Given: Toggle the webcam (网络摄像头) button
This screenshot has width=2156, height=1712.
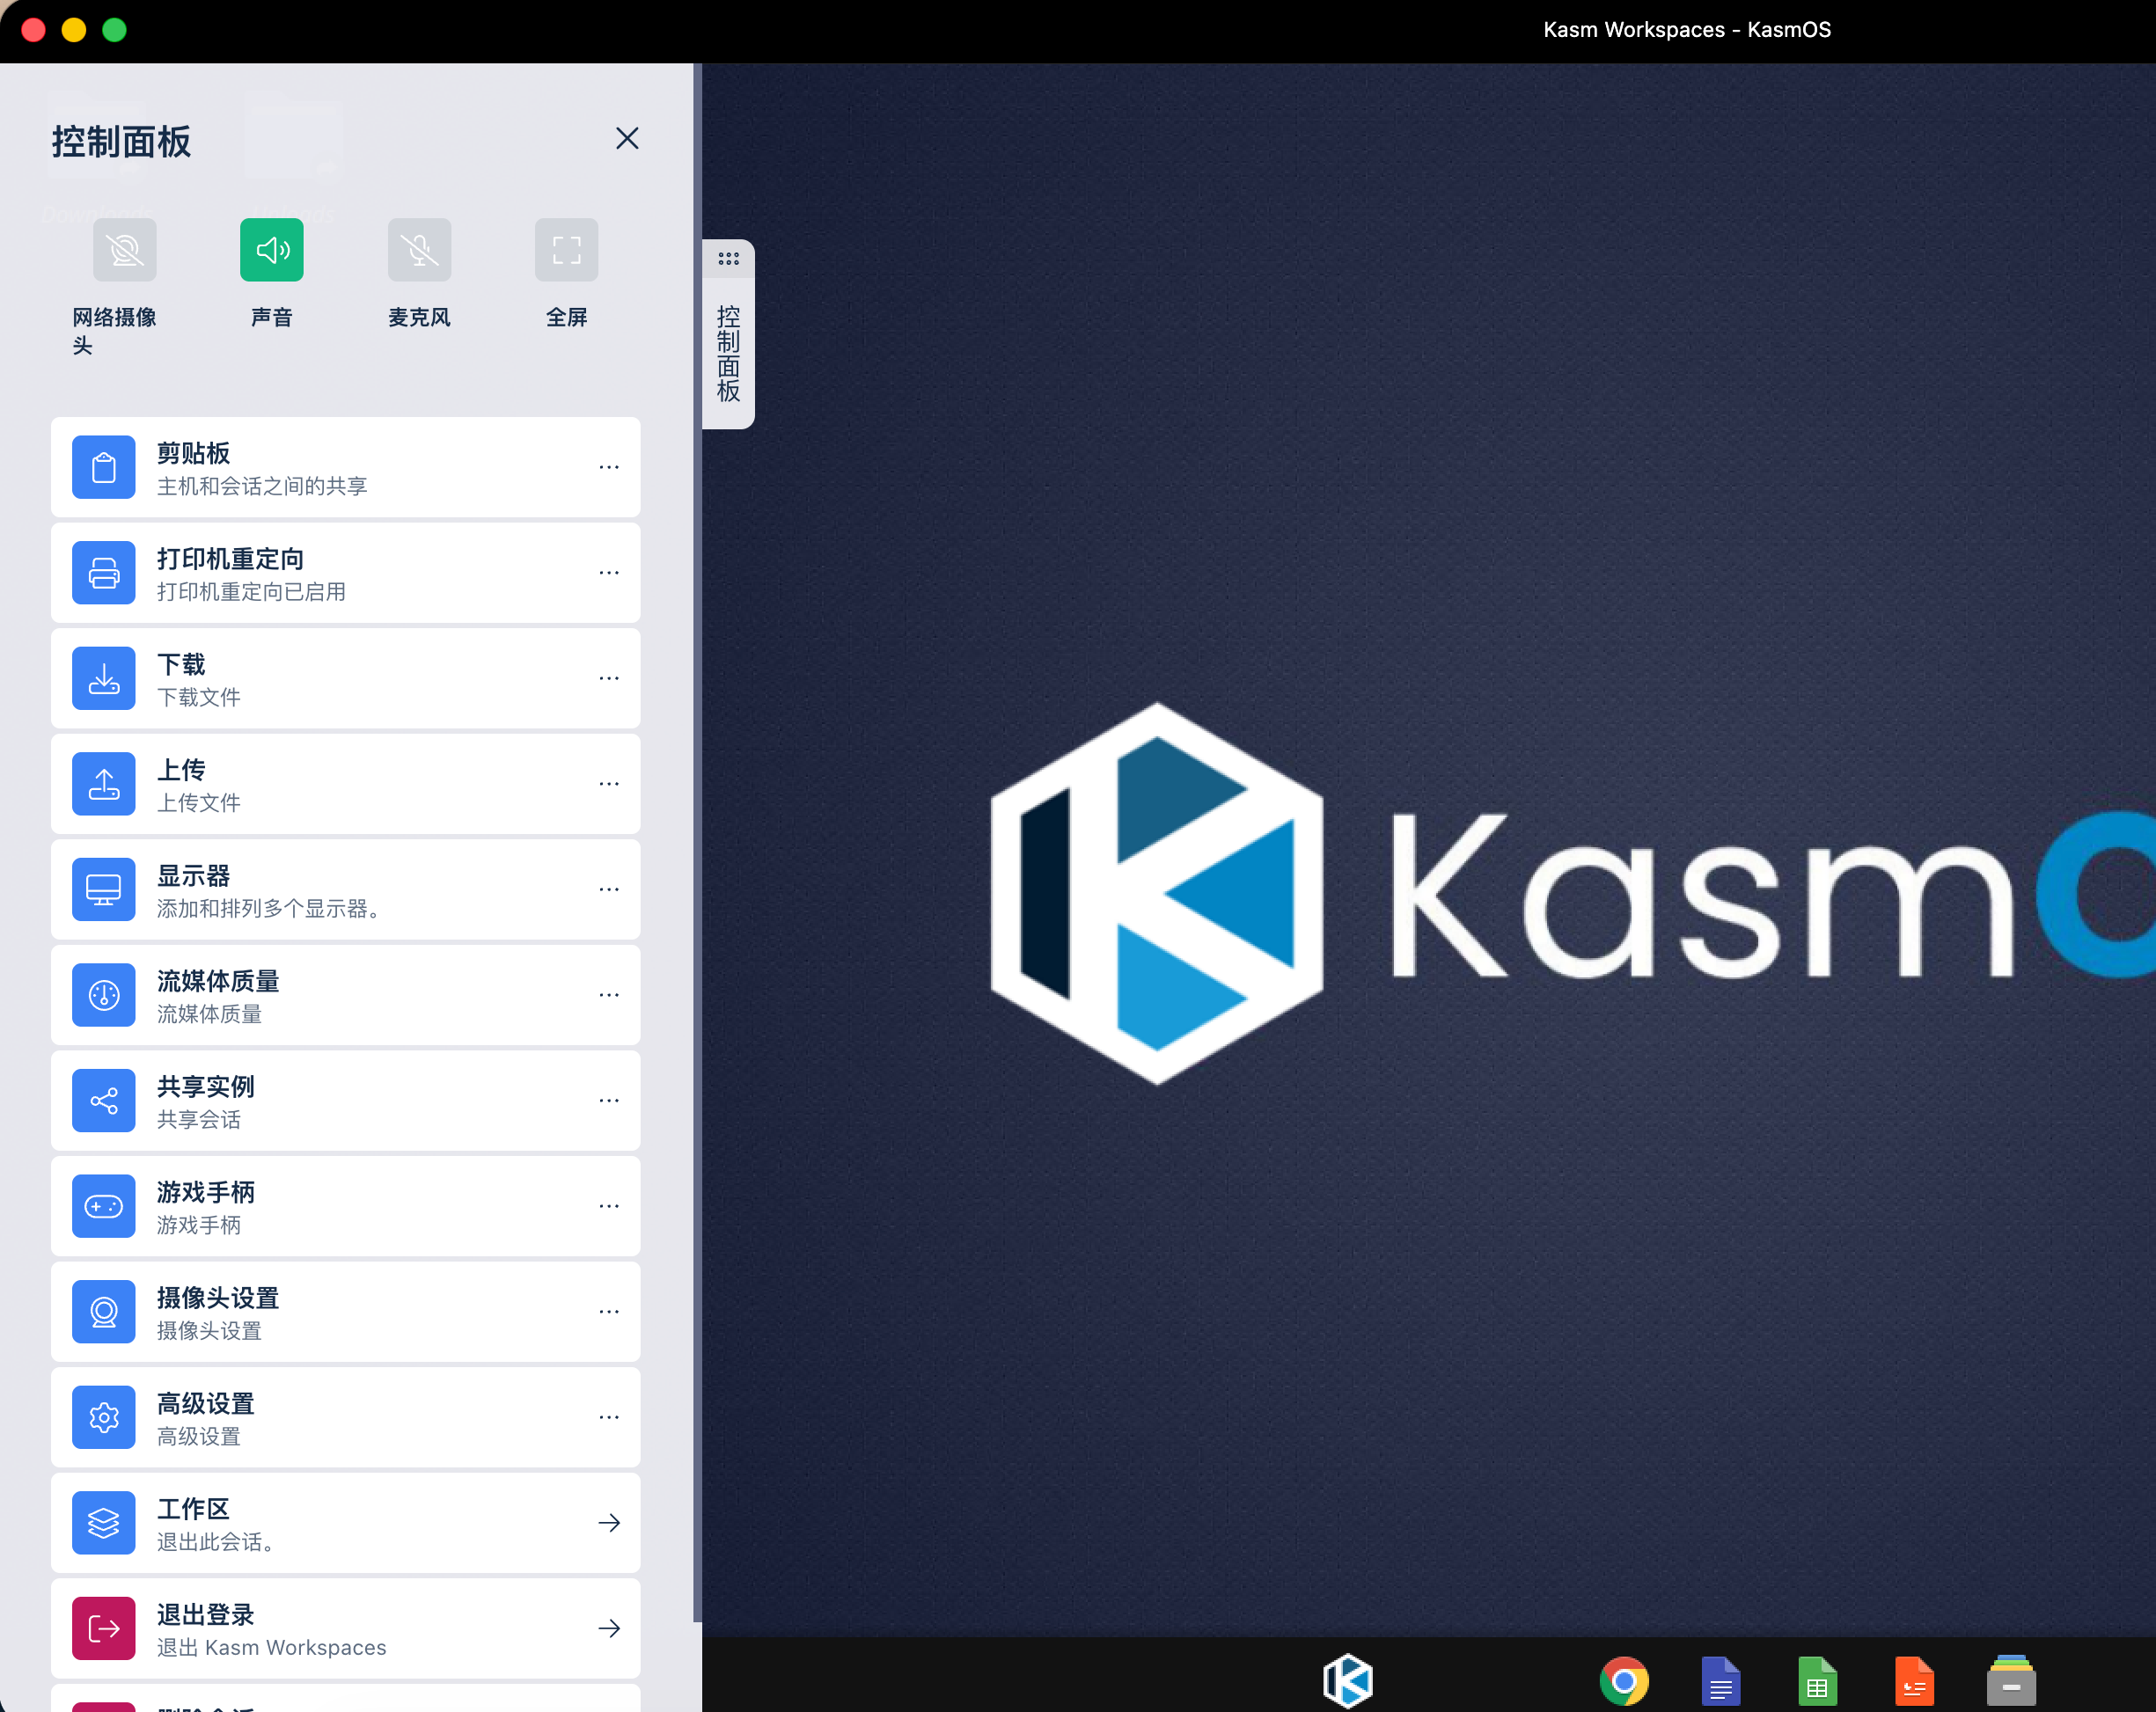Looking at the screenshot, I should pyautogui.click(x=124, y=250).
